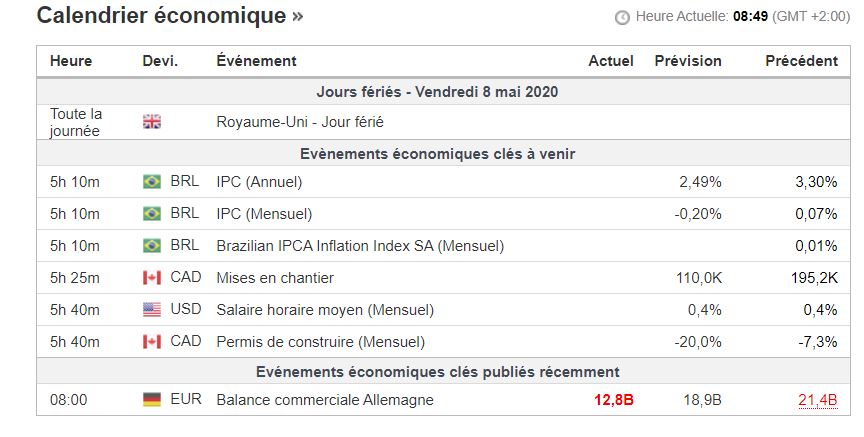This screenshot has height=437, width=864.
Task: Open Brazilian IPCA Inflation Index SA event
Action: pyautogui.click(x=360, y=246)
